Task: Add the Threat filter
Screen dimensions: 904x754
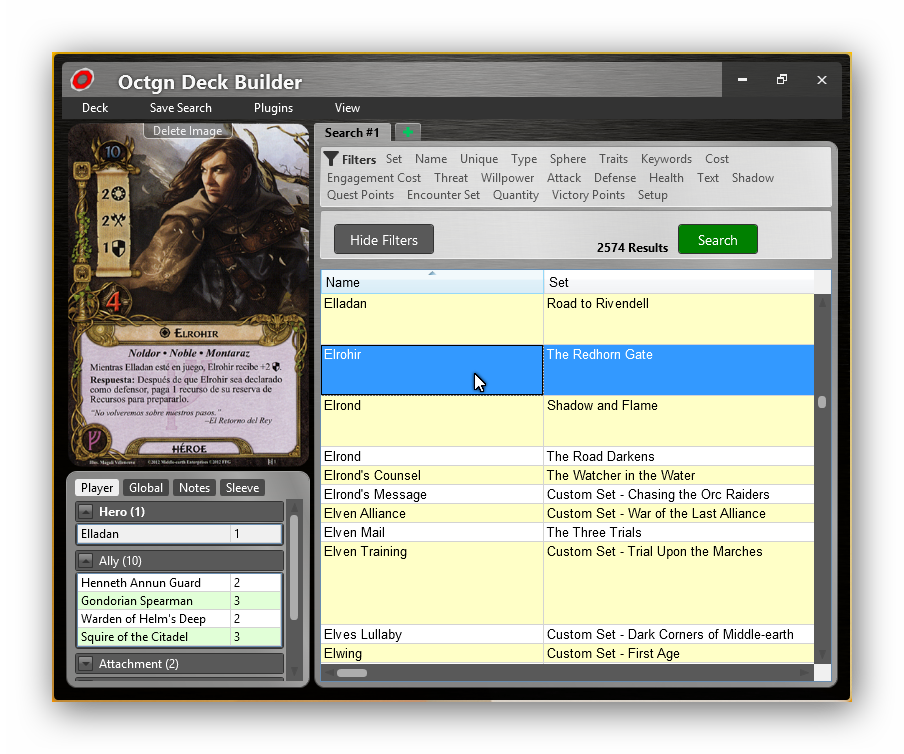Action: pyautogui.click(x=451, y=178)
